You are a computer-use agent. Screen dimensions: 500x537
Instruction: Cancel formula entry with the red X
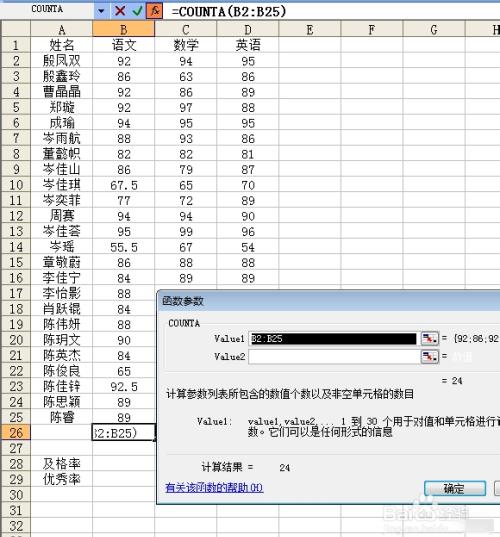120,11
